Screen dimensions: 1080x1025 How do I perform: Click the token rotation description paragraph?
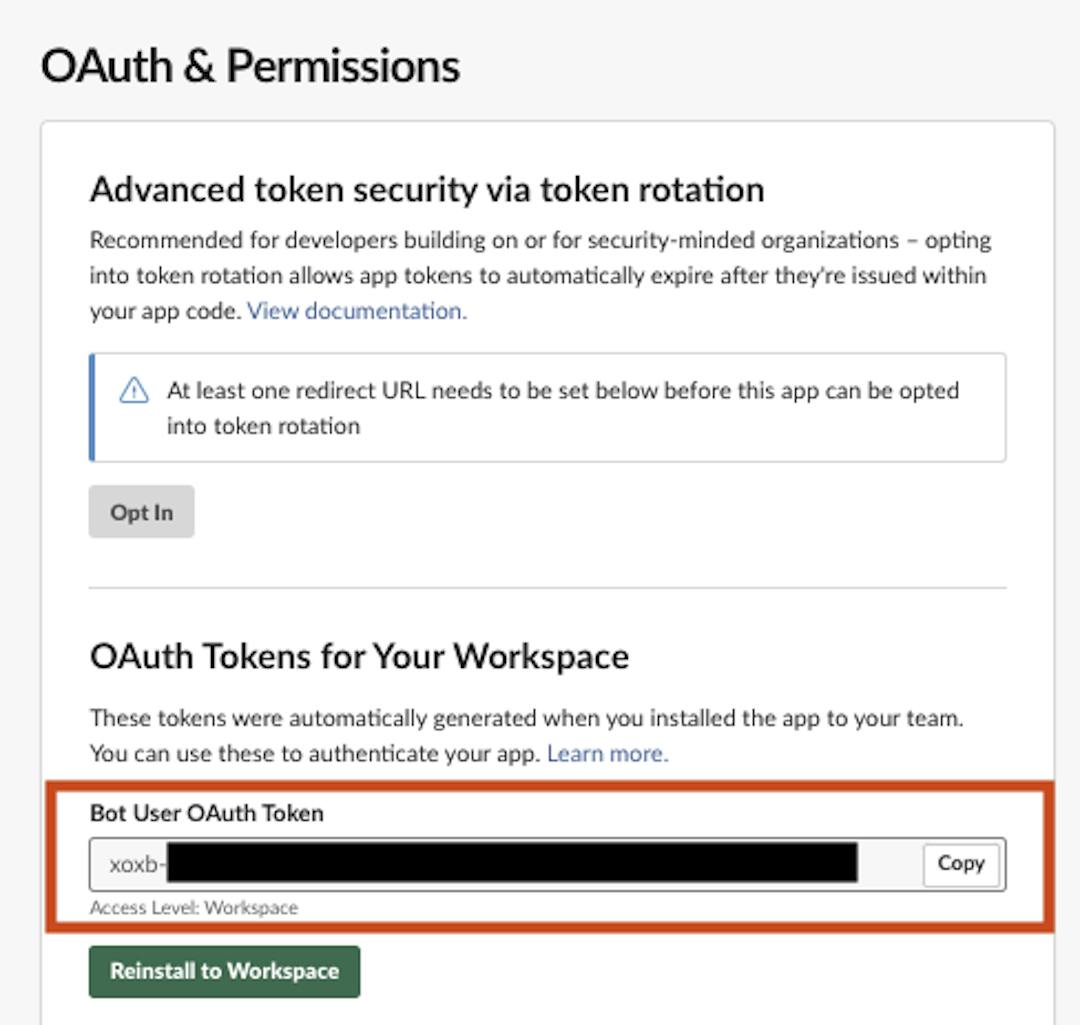[x=540, y=275]
